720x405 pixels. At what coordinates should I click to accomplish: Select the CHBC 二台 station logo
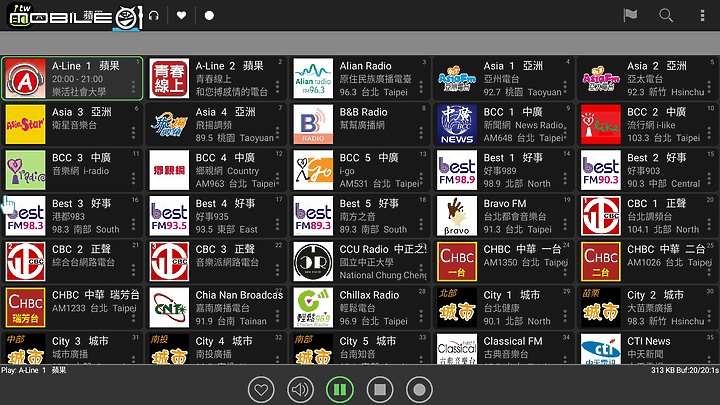[x=601, y=262]
